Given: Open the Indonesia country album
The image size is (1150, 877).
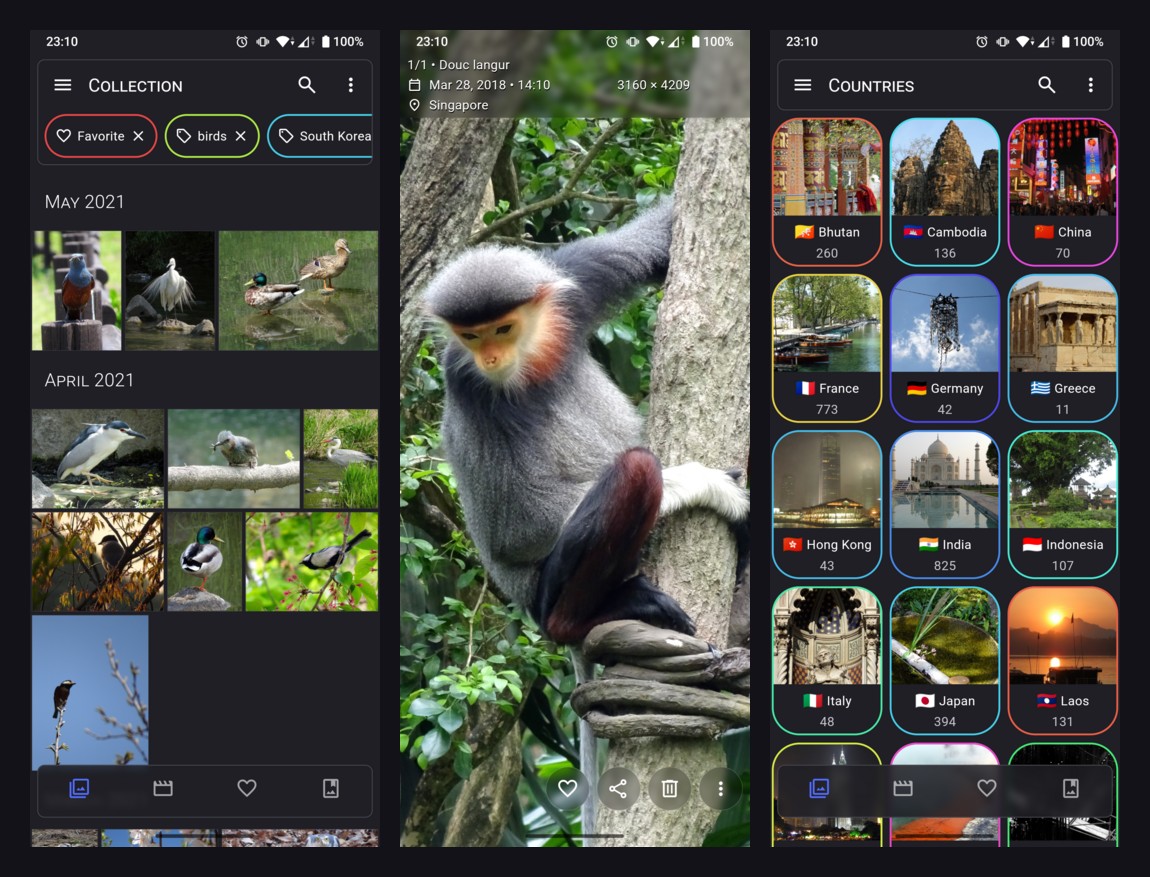Looking at the screenshot, I should (1063, 504).
